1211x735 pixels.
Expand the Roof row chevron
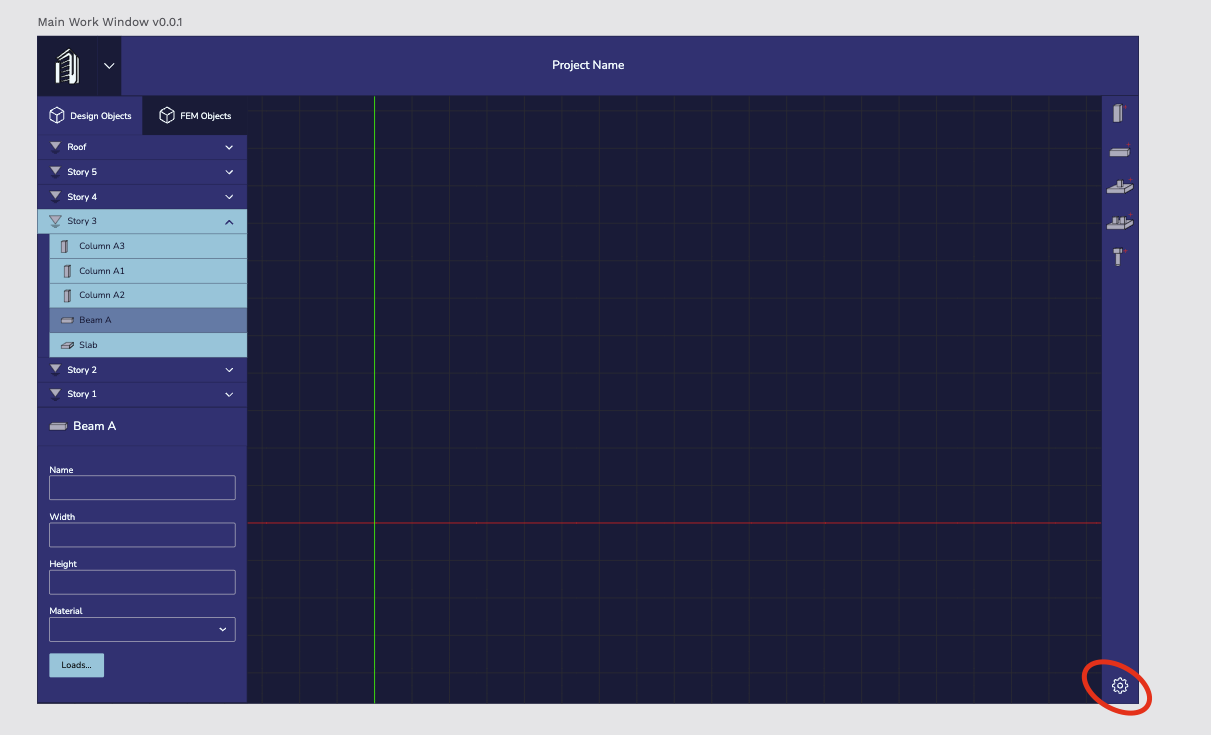pos(229,147)
